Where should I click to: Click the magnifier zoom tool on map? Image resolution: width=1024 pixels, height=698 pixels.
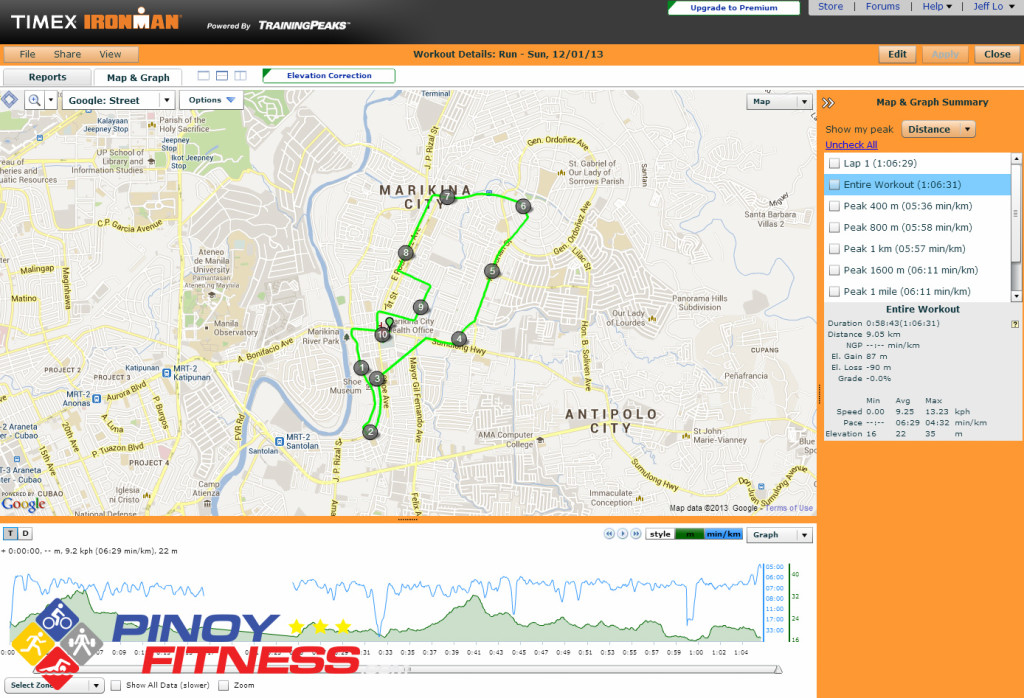tap(35, 100)
